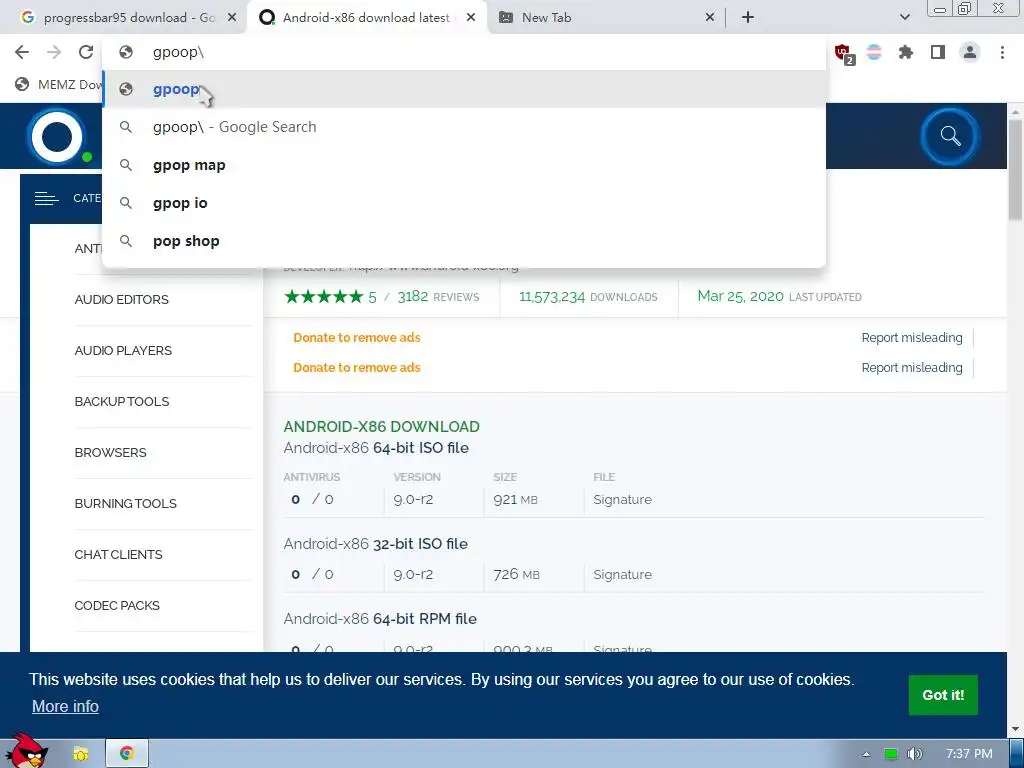This screenshot has height=768, width=1024.
Task: Click the 7:37 PM clock
Action: (x=969, y=754)
